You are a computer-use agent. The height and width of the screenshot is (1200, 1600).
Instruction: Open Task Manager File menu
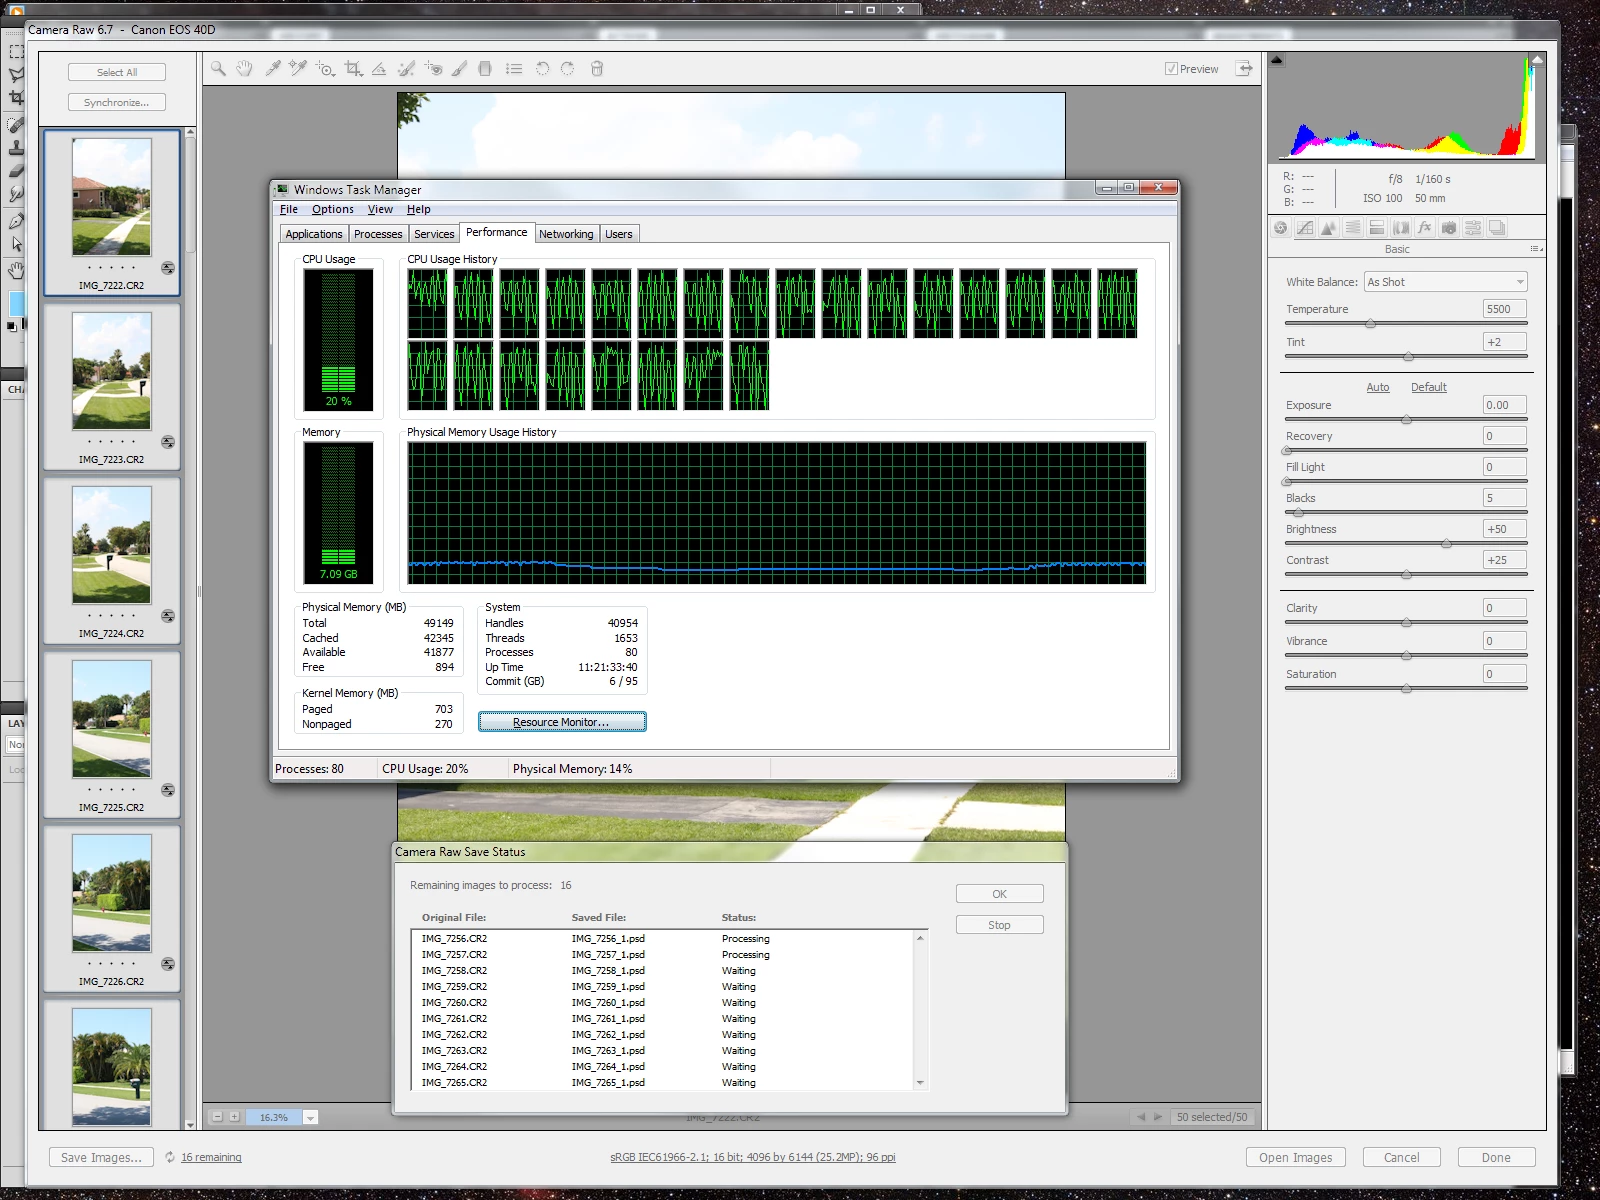tap(289, 210)
